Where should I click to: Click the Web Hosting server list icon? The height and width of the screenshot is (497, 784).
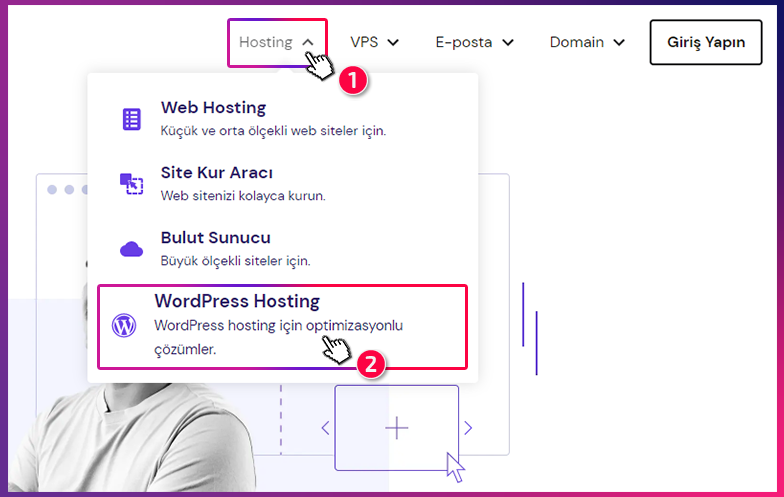point(132,120)
